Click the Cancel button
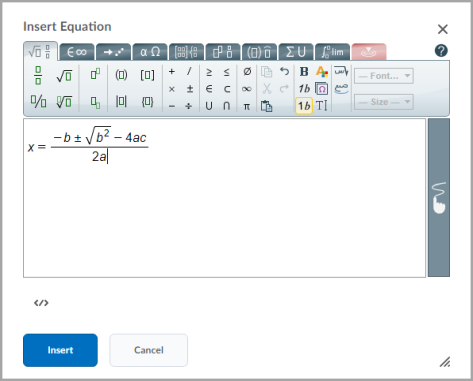 (x=149, y=350)
